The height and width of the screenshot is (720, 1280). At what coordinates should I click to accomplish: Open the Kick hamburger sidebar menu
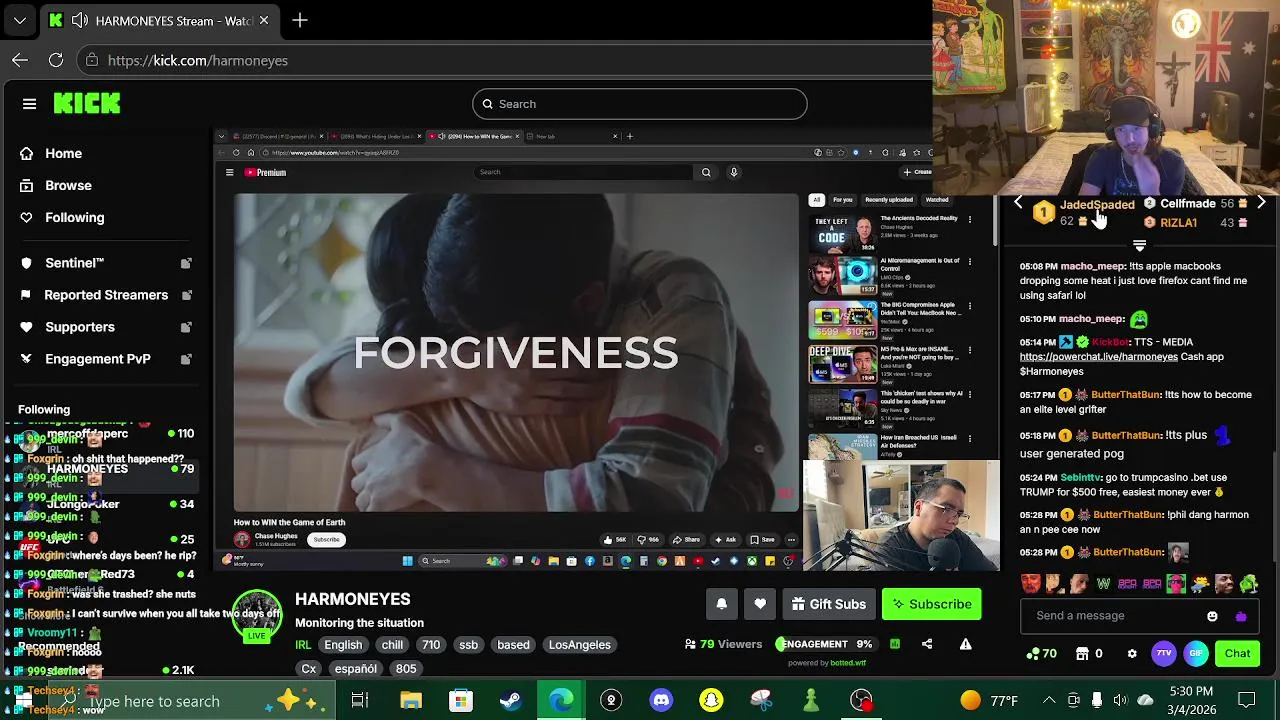click(29, 104)
